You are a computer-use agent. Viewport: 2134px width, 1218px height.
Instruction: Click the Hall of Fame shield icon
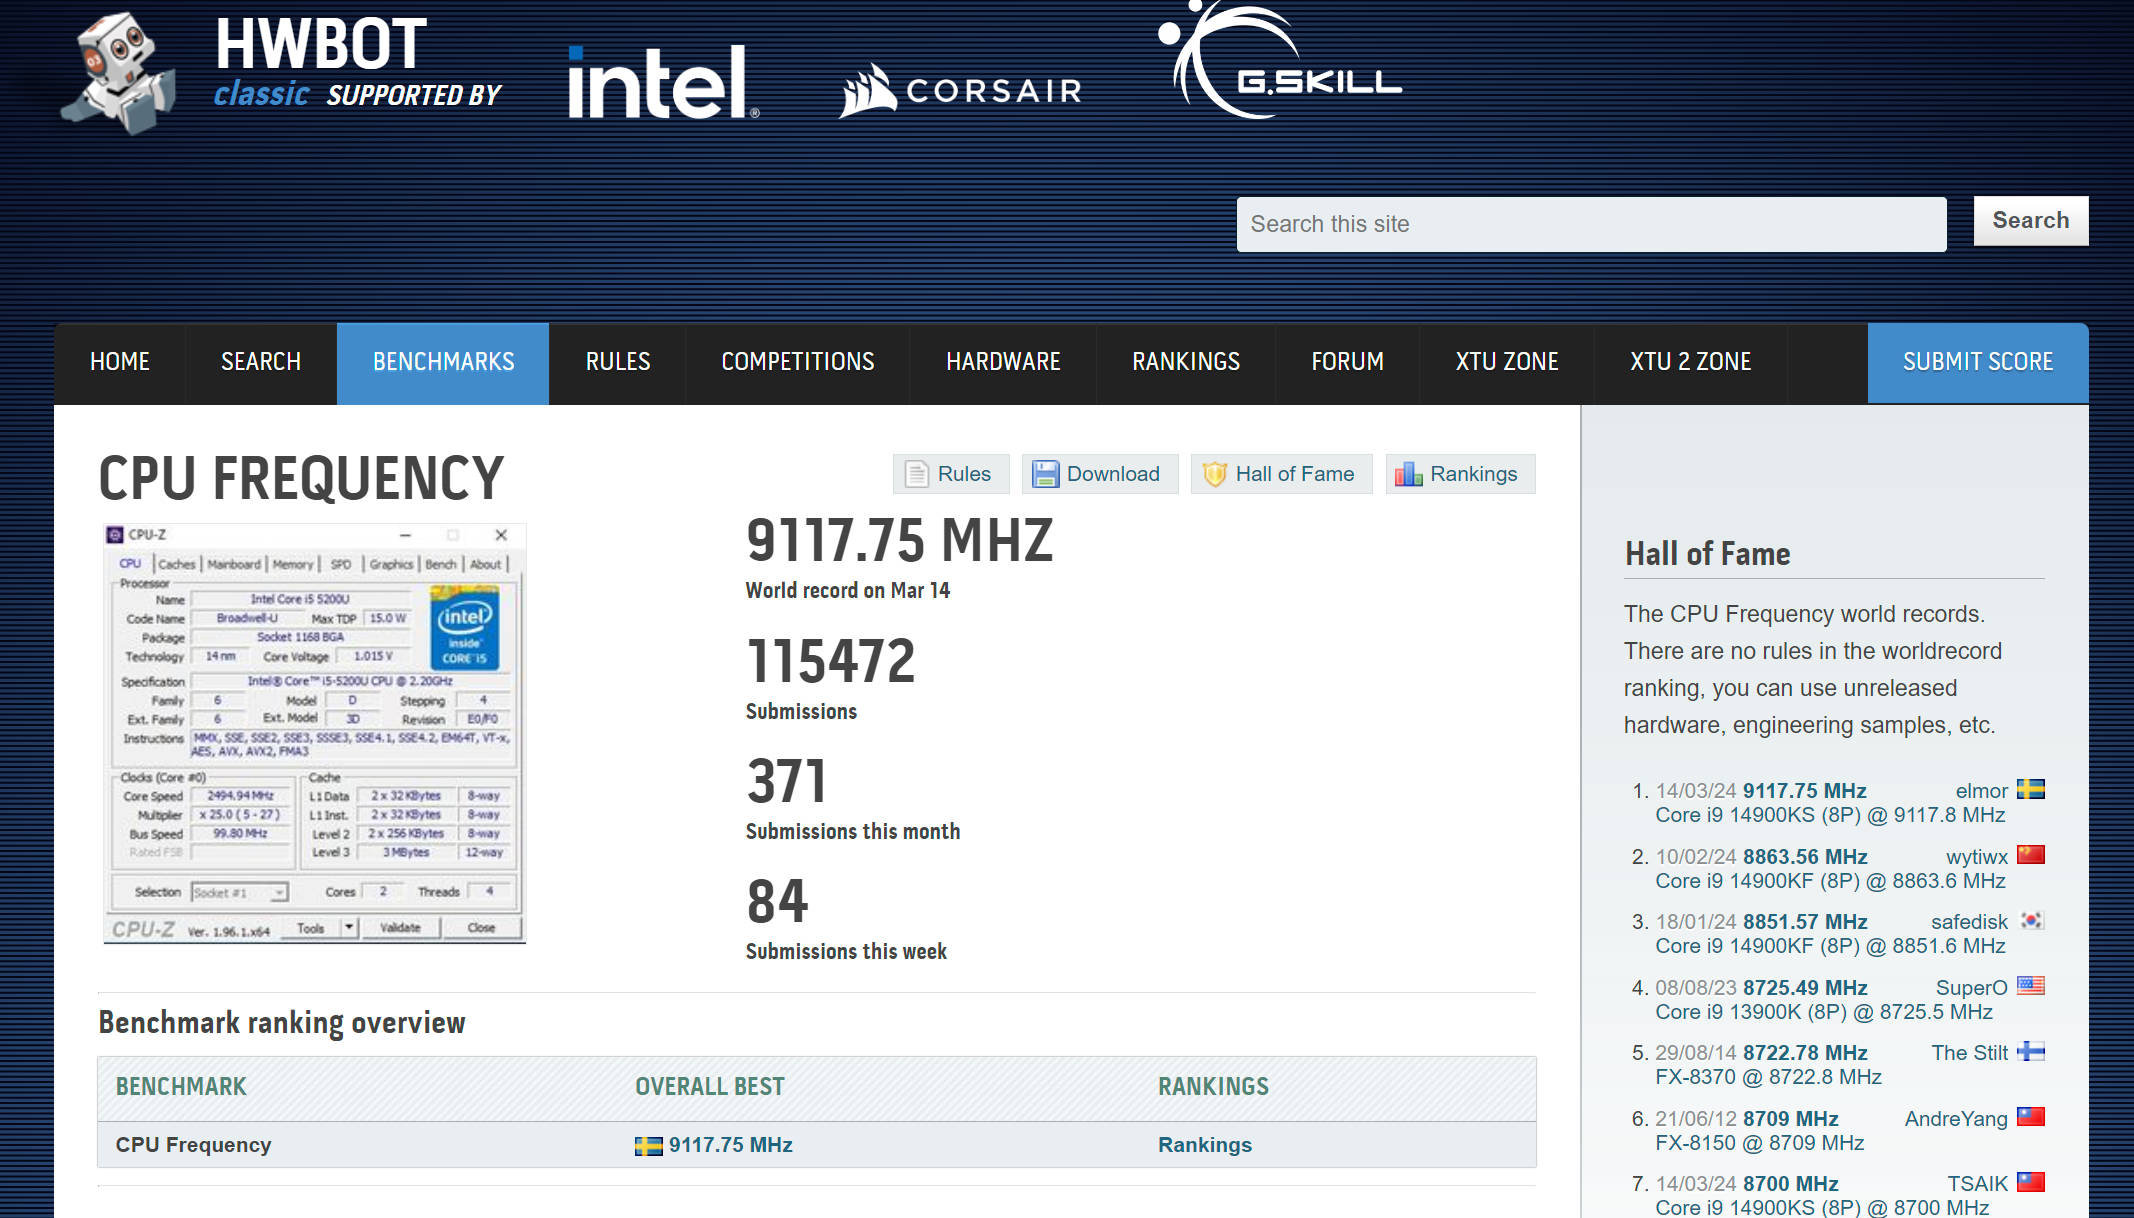click(x=1214, y=474)
